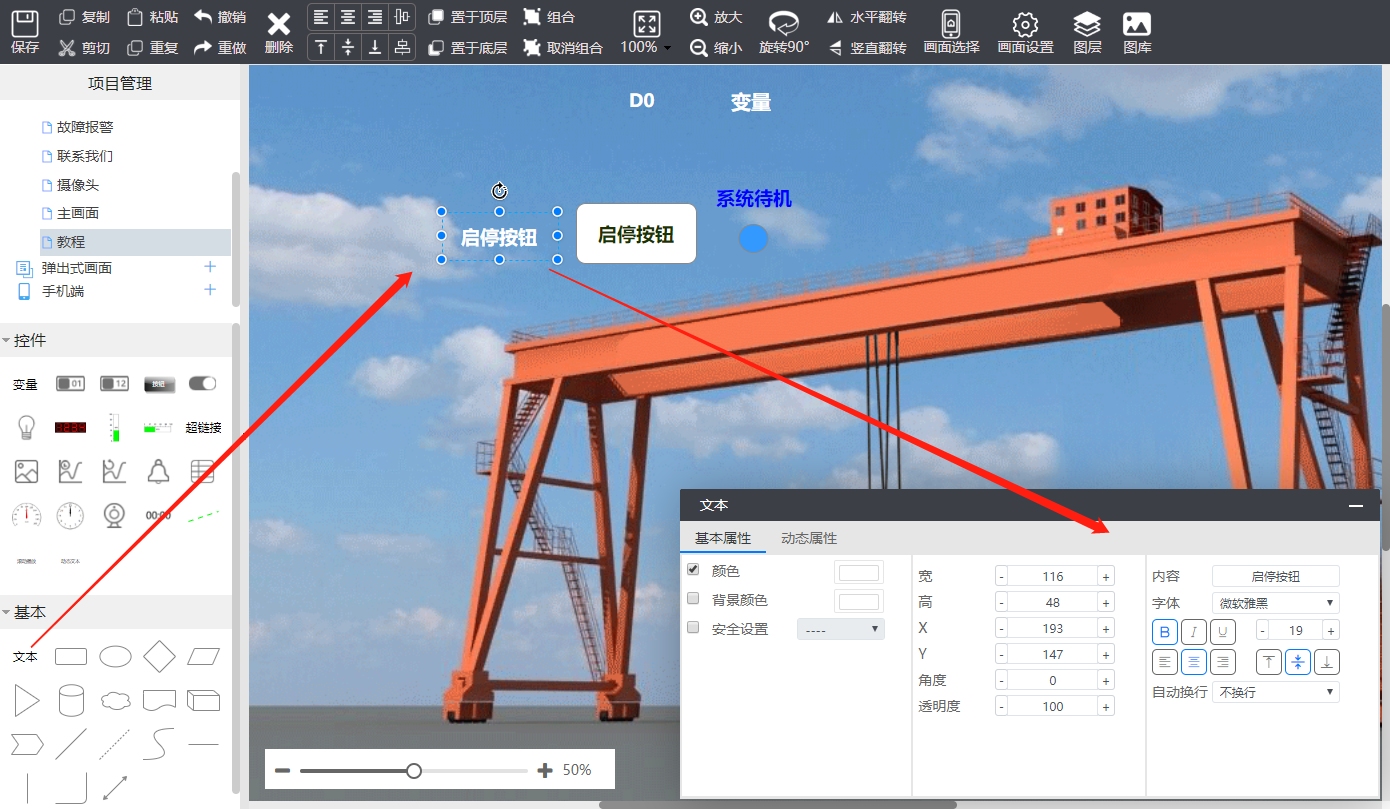Toggle the 颜色 checkbox
Screen dimensions: 1390x809
(x=693, y=570)
